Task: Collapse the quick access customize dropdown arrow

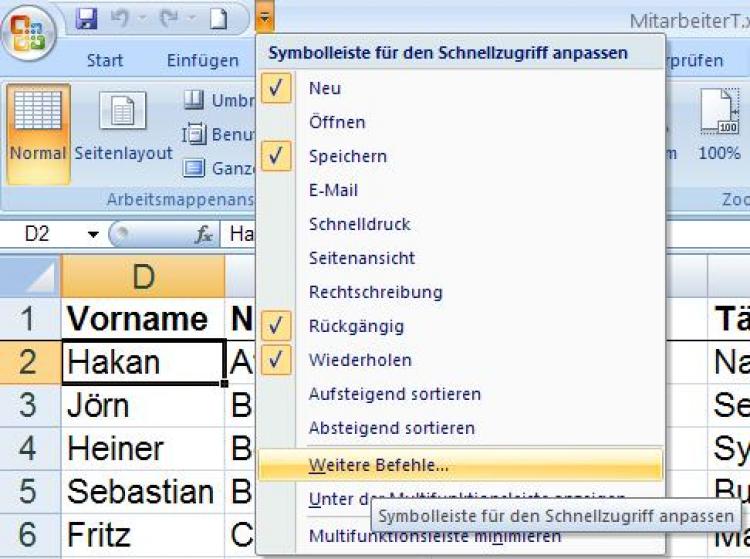Action: pyautogui.click(x=263, y=18)
